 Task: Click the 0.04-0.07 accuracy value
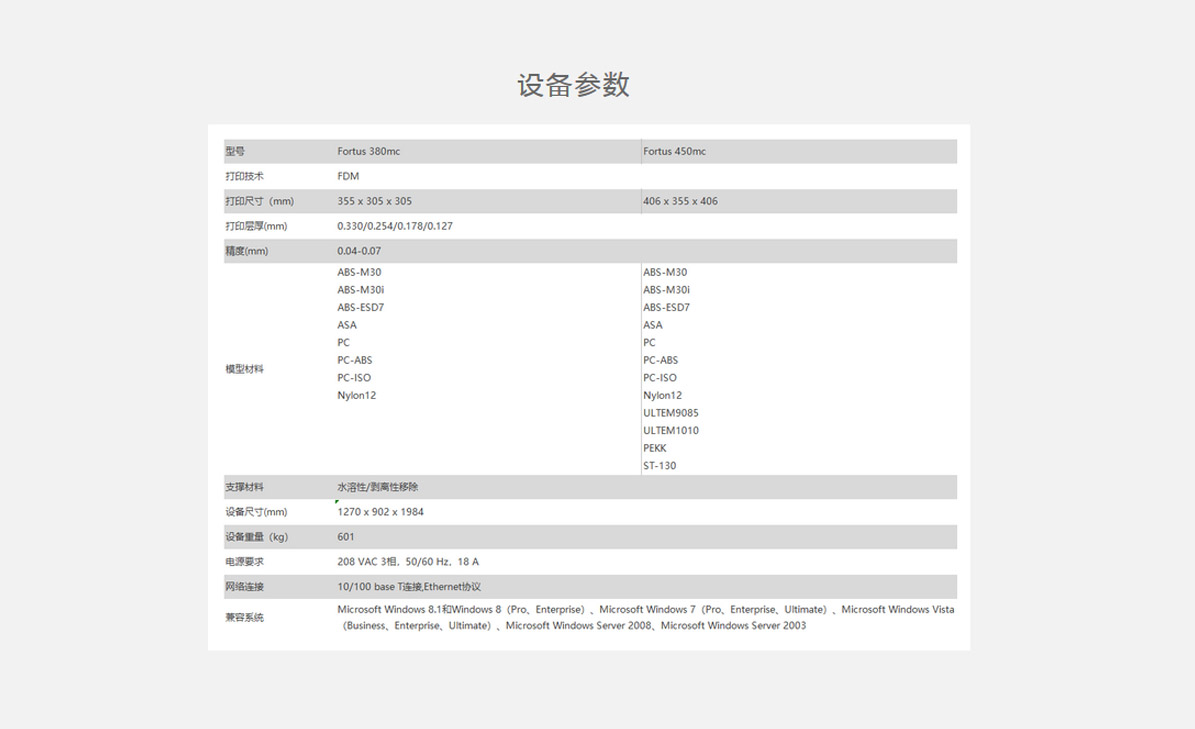(x=359, y=251)
